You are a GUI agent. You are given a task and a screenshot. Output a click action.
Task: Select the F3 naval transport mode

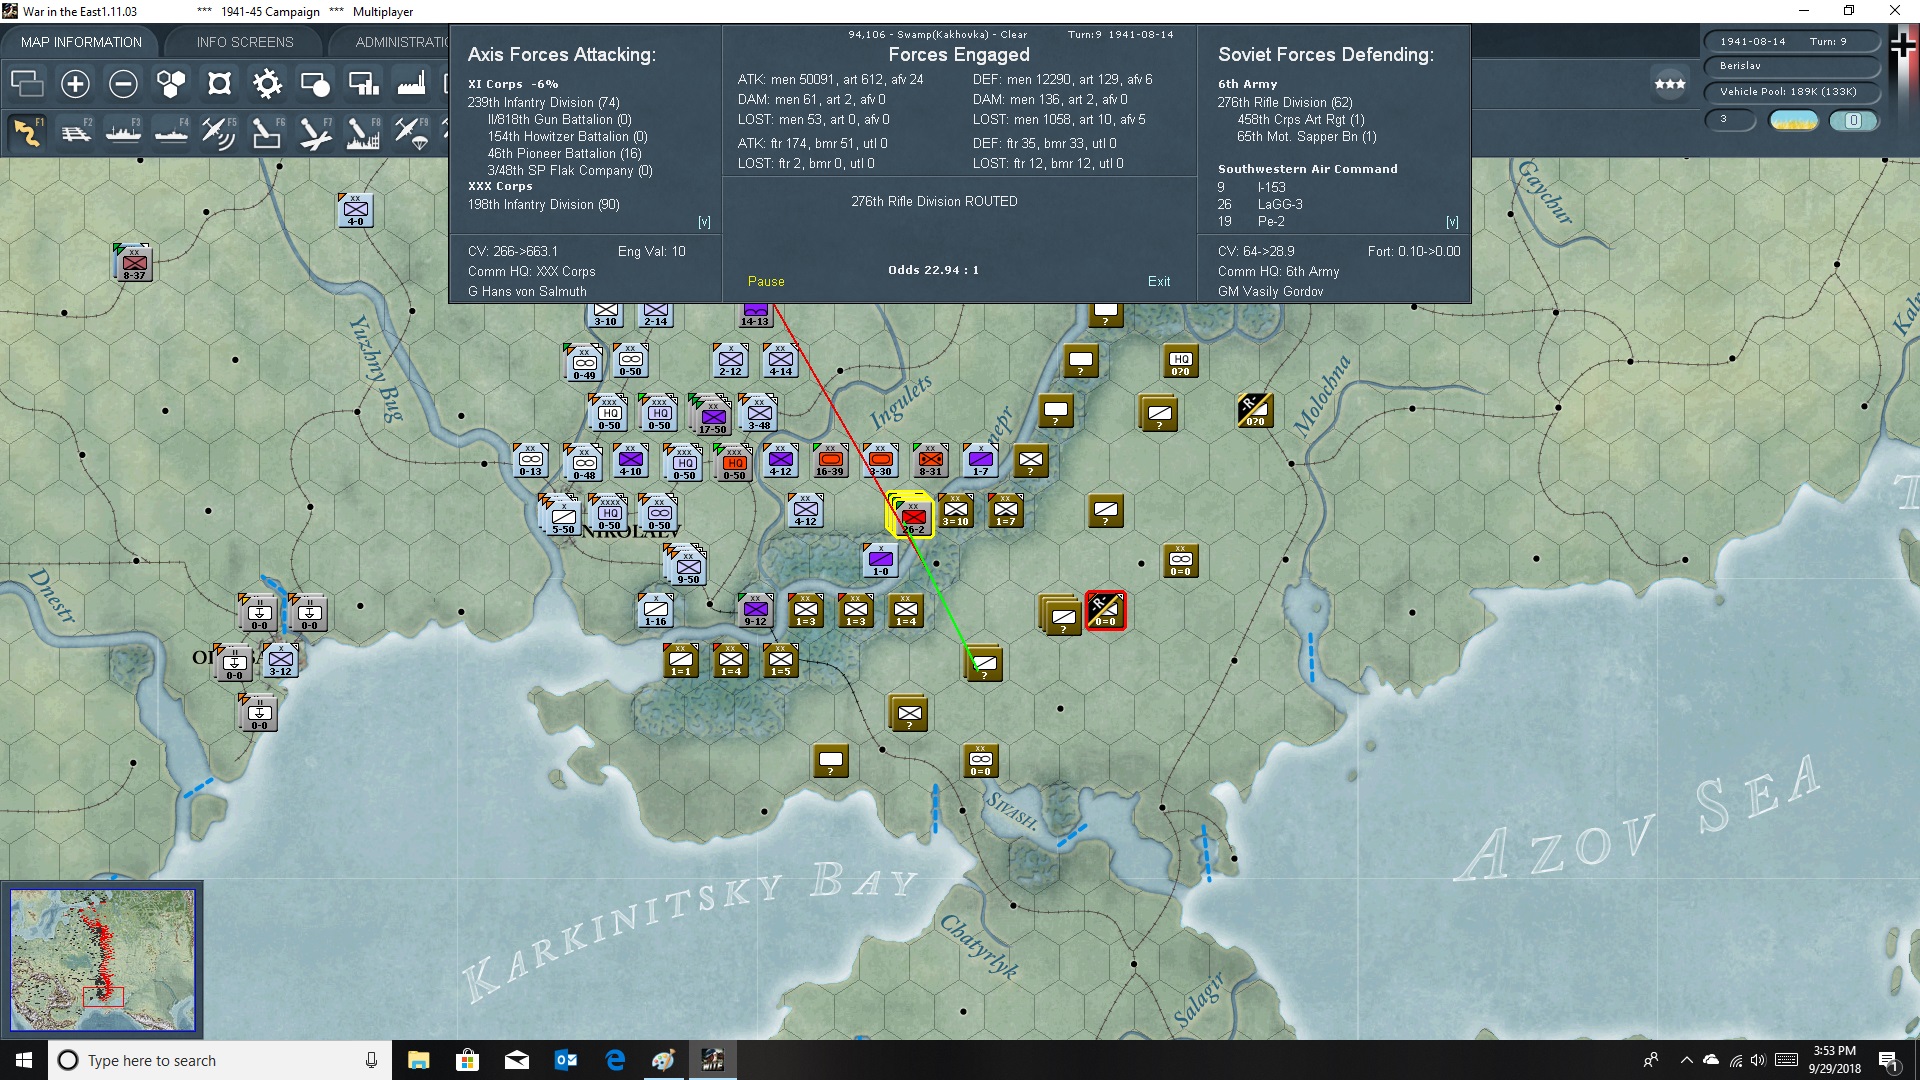pos(123,132)
